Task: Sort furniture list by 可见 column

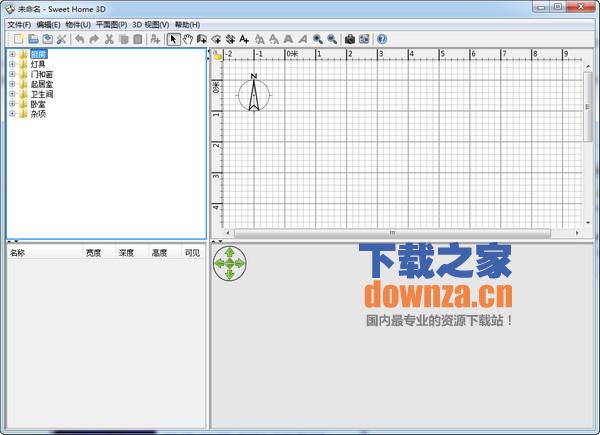Action: [x=192, y=253]
